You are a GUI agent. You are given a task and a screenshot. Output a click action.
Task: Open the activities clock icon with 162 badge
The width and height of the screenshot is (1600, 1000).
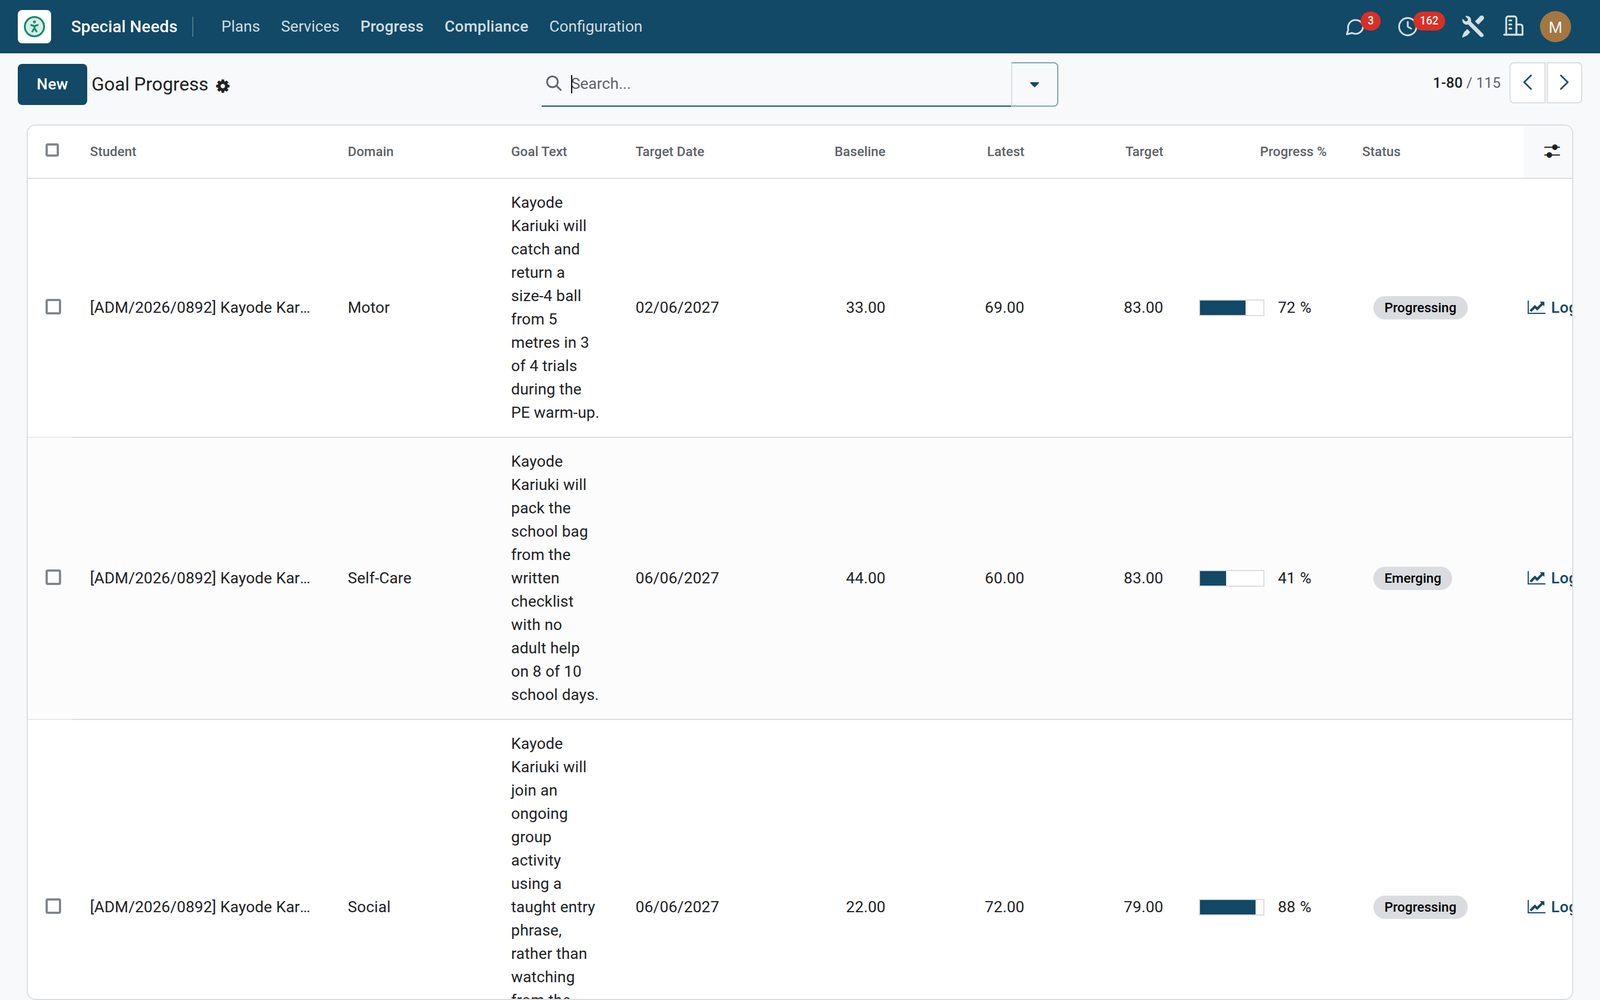[x=1407, y=27]
